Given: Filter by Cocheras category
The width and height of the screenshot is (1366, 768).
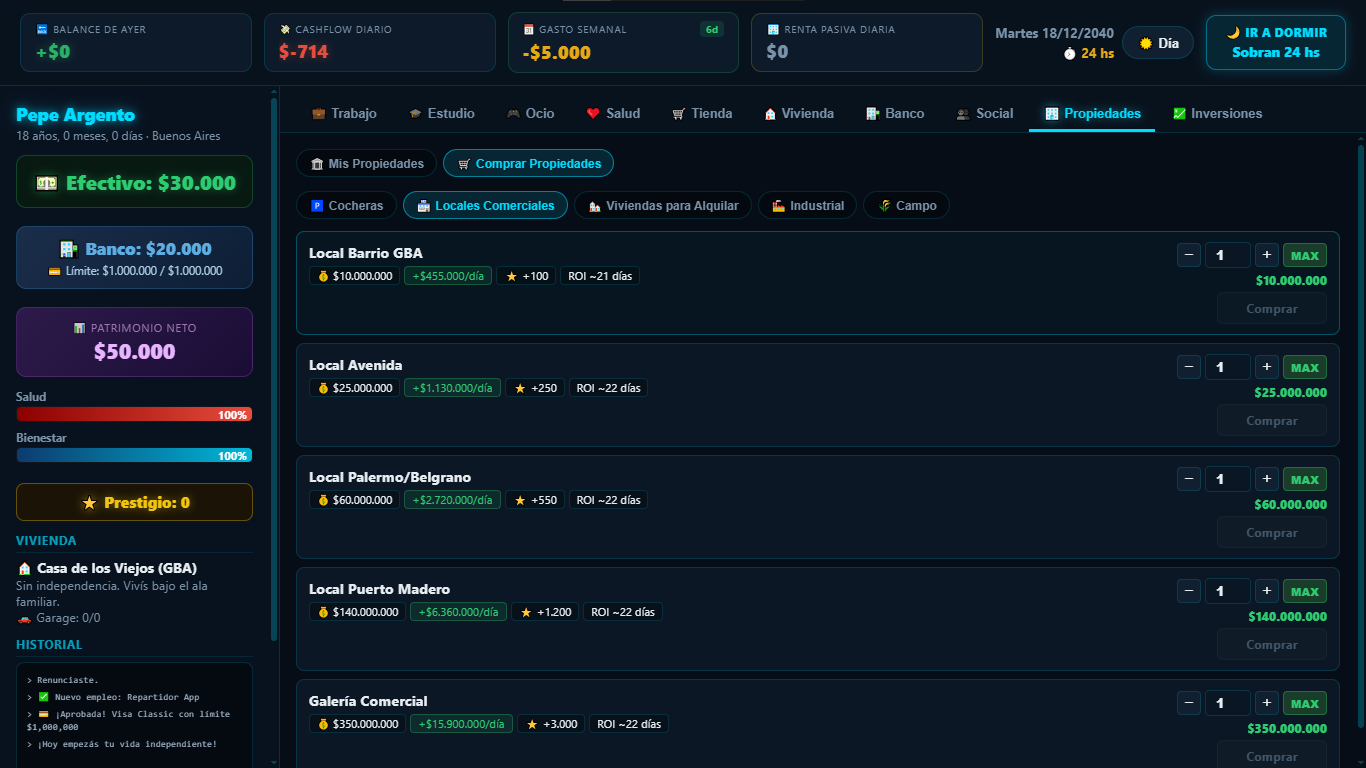Looking at the screenshot, I should tap(347, 205).
